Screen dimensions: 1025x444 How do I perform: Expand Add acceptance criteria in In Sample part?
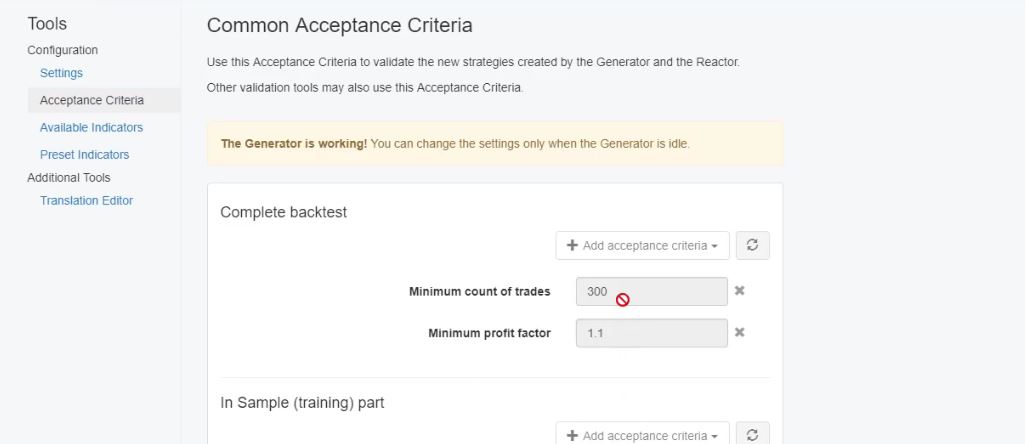642,435
